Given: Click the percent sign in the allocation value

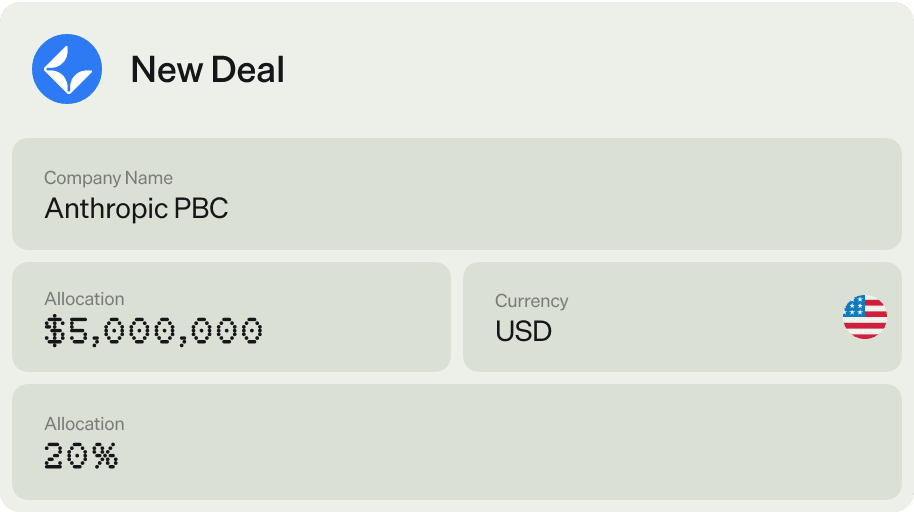Looking at the screenshot, I should (x=106, y=456).
